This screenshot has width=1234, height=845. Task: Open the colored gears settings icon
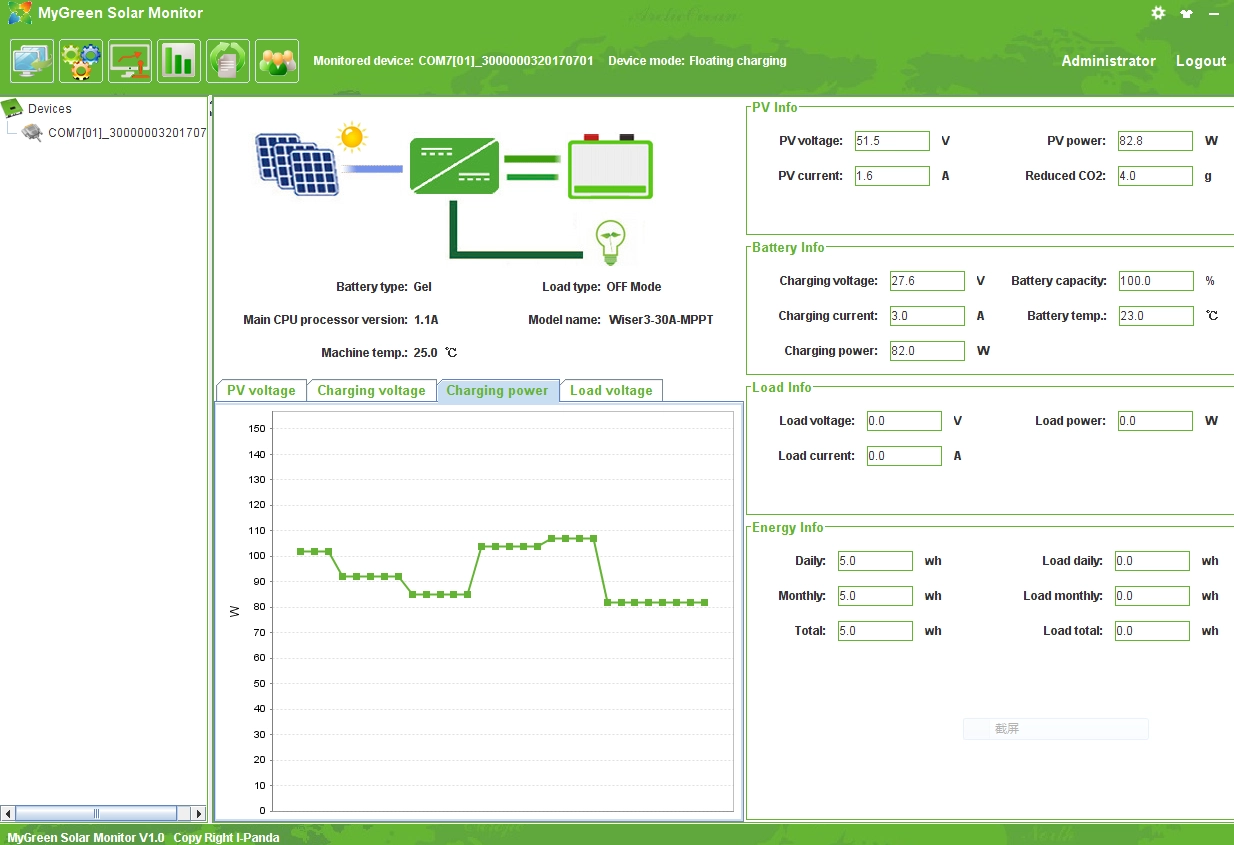click(81, 61)
